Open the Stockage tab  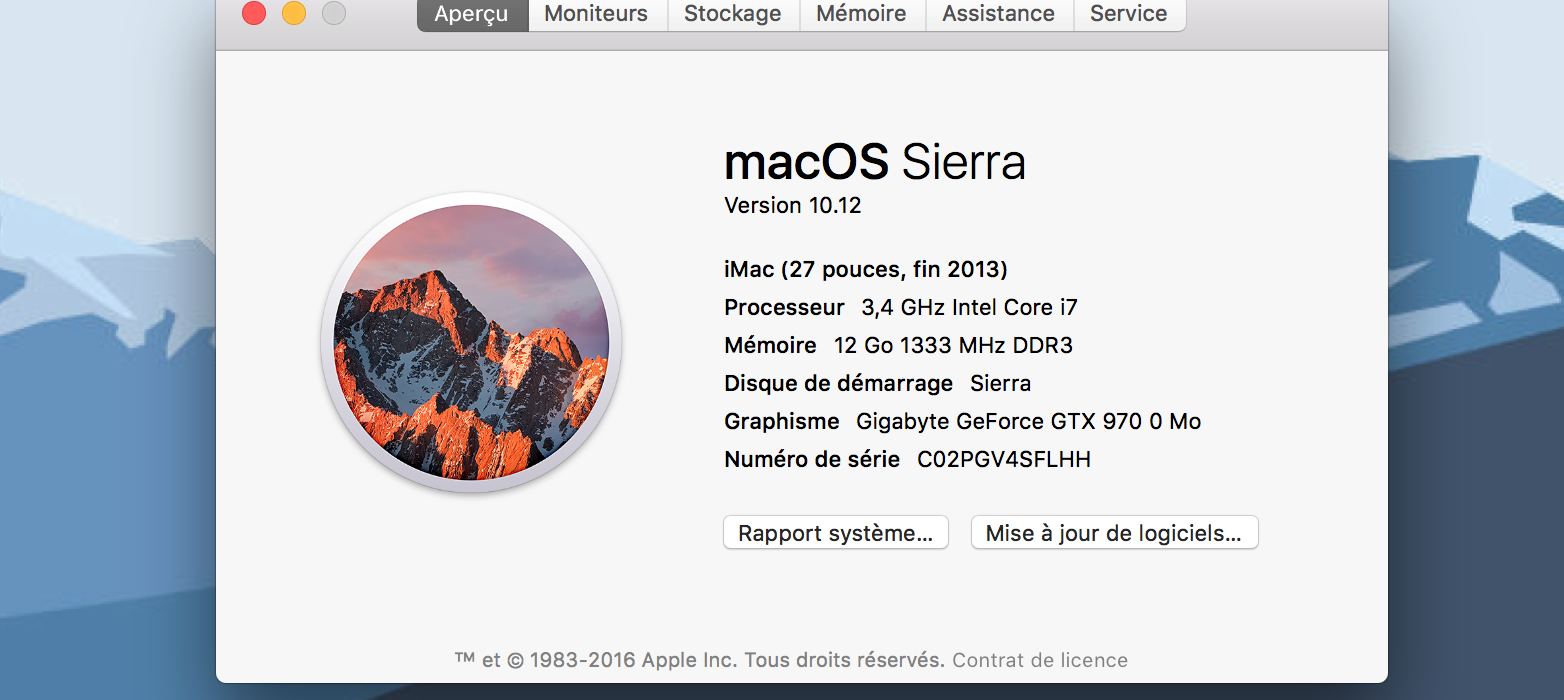click(733, 14)
